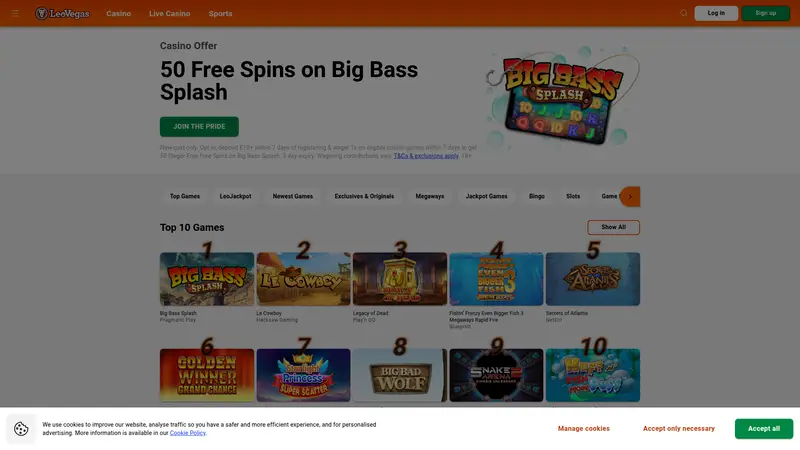Select the Jackpot Games category

486,196
